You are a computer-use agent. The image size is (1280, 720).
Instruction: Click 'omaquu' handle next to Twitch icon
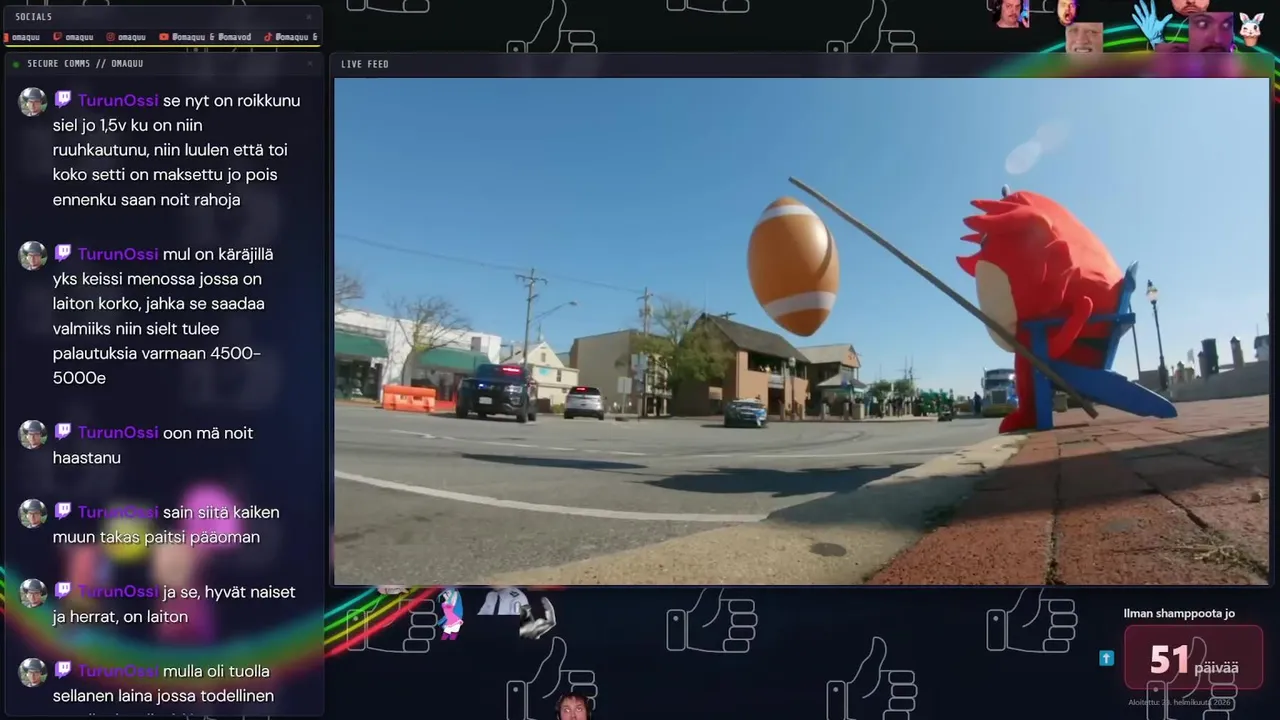[79, 37]
